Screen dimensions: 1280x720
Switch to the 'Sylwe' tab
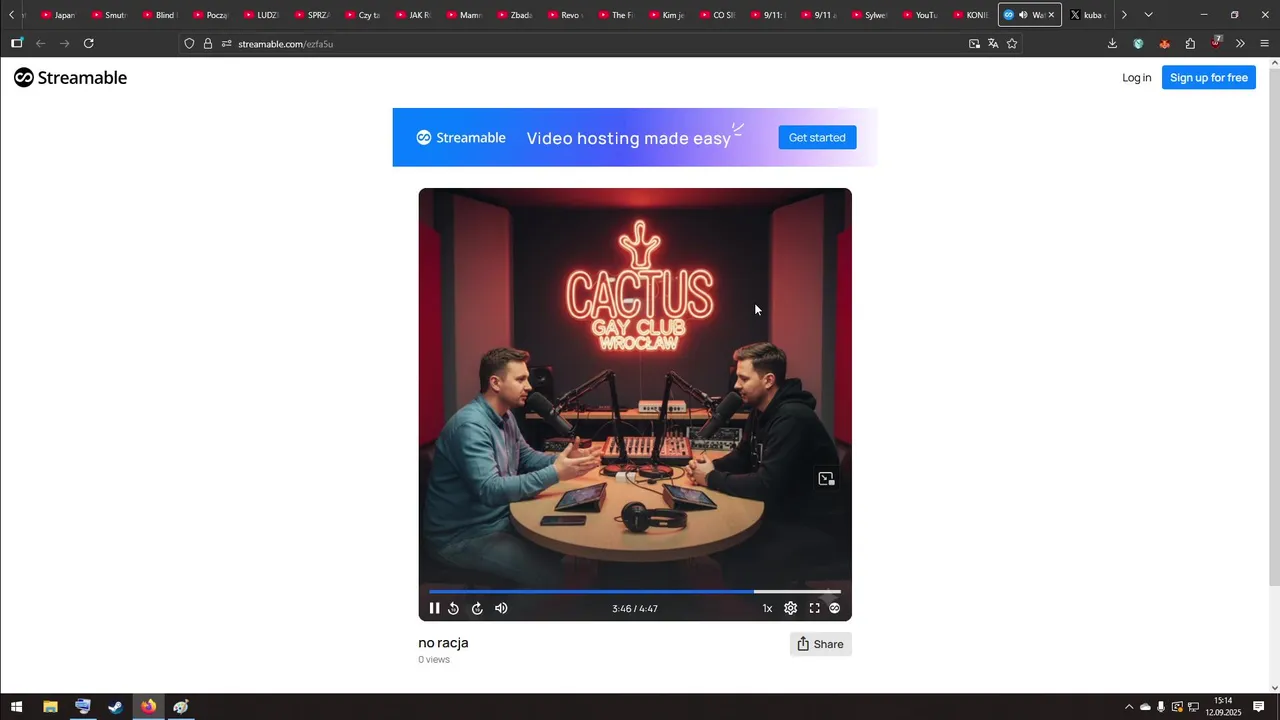point(870,15)
